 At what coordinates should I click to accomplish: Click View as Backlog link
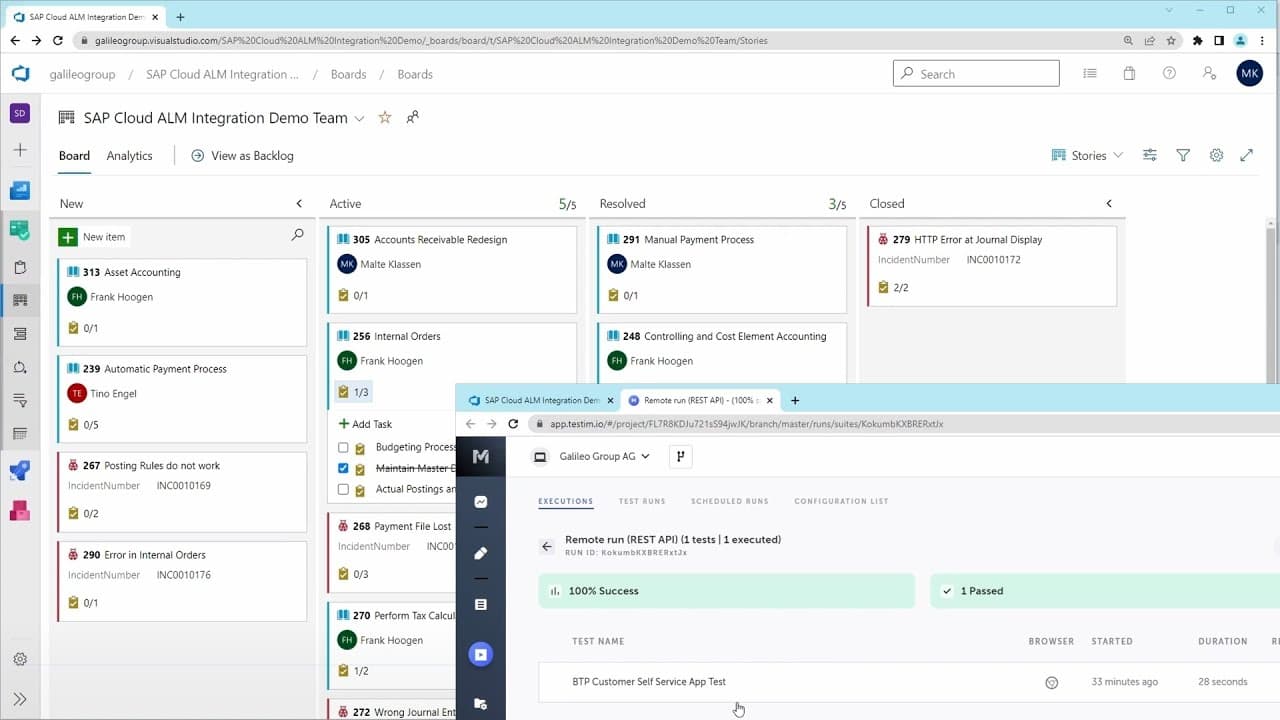click(242, 156)
